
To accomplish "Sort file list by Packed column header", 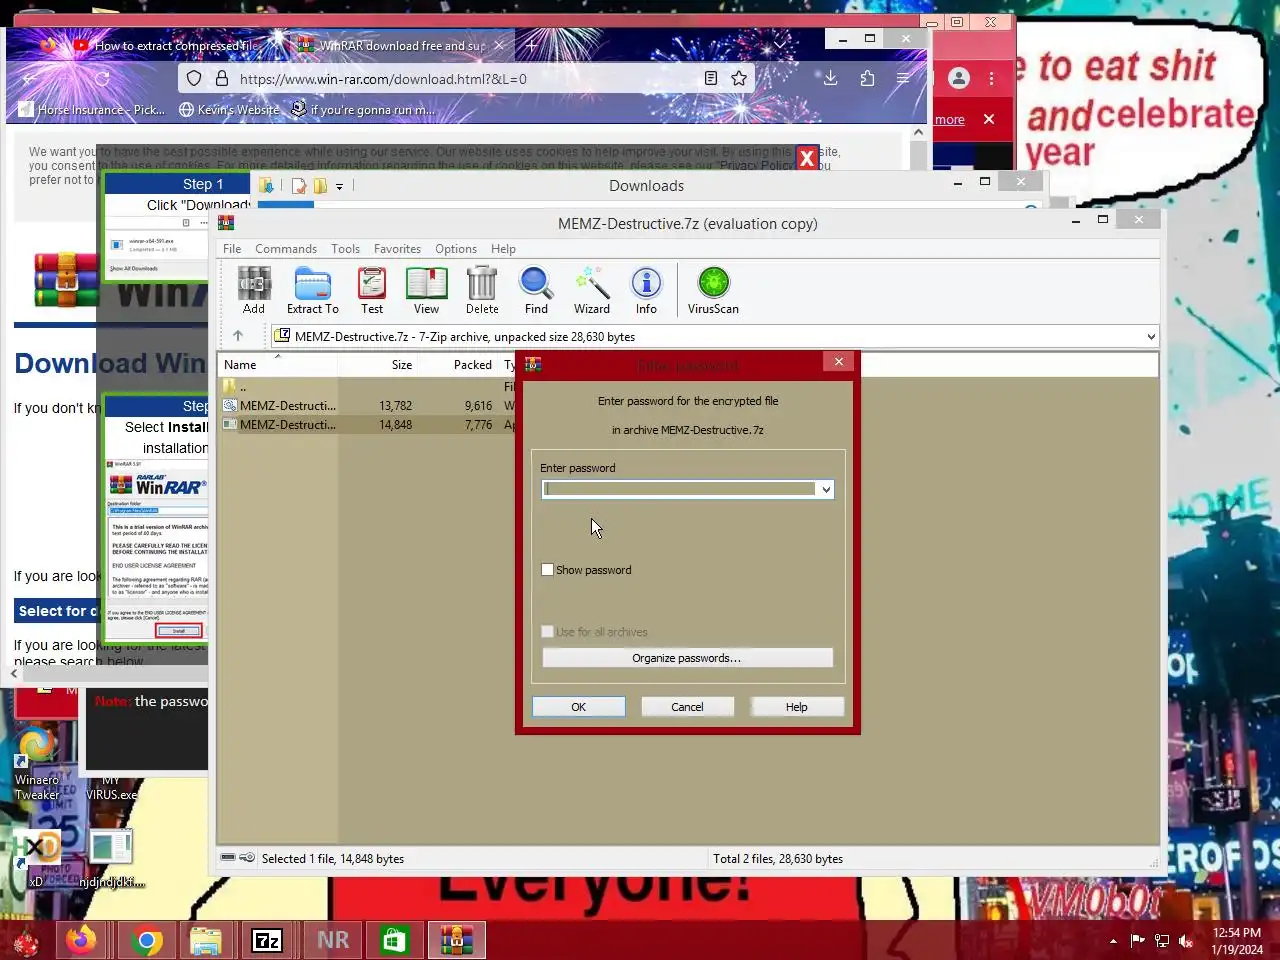I will point(457,365).
